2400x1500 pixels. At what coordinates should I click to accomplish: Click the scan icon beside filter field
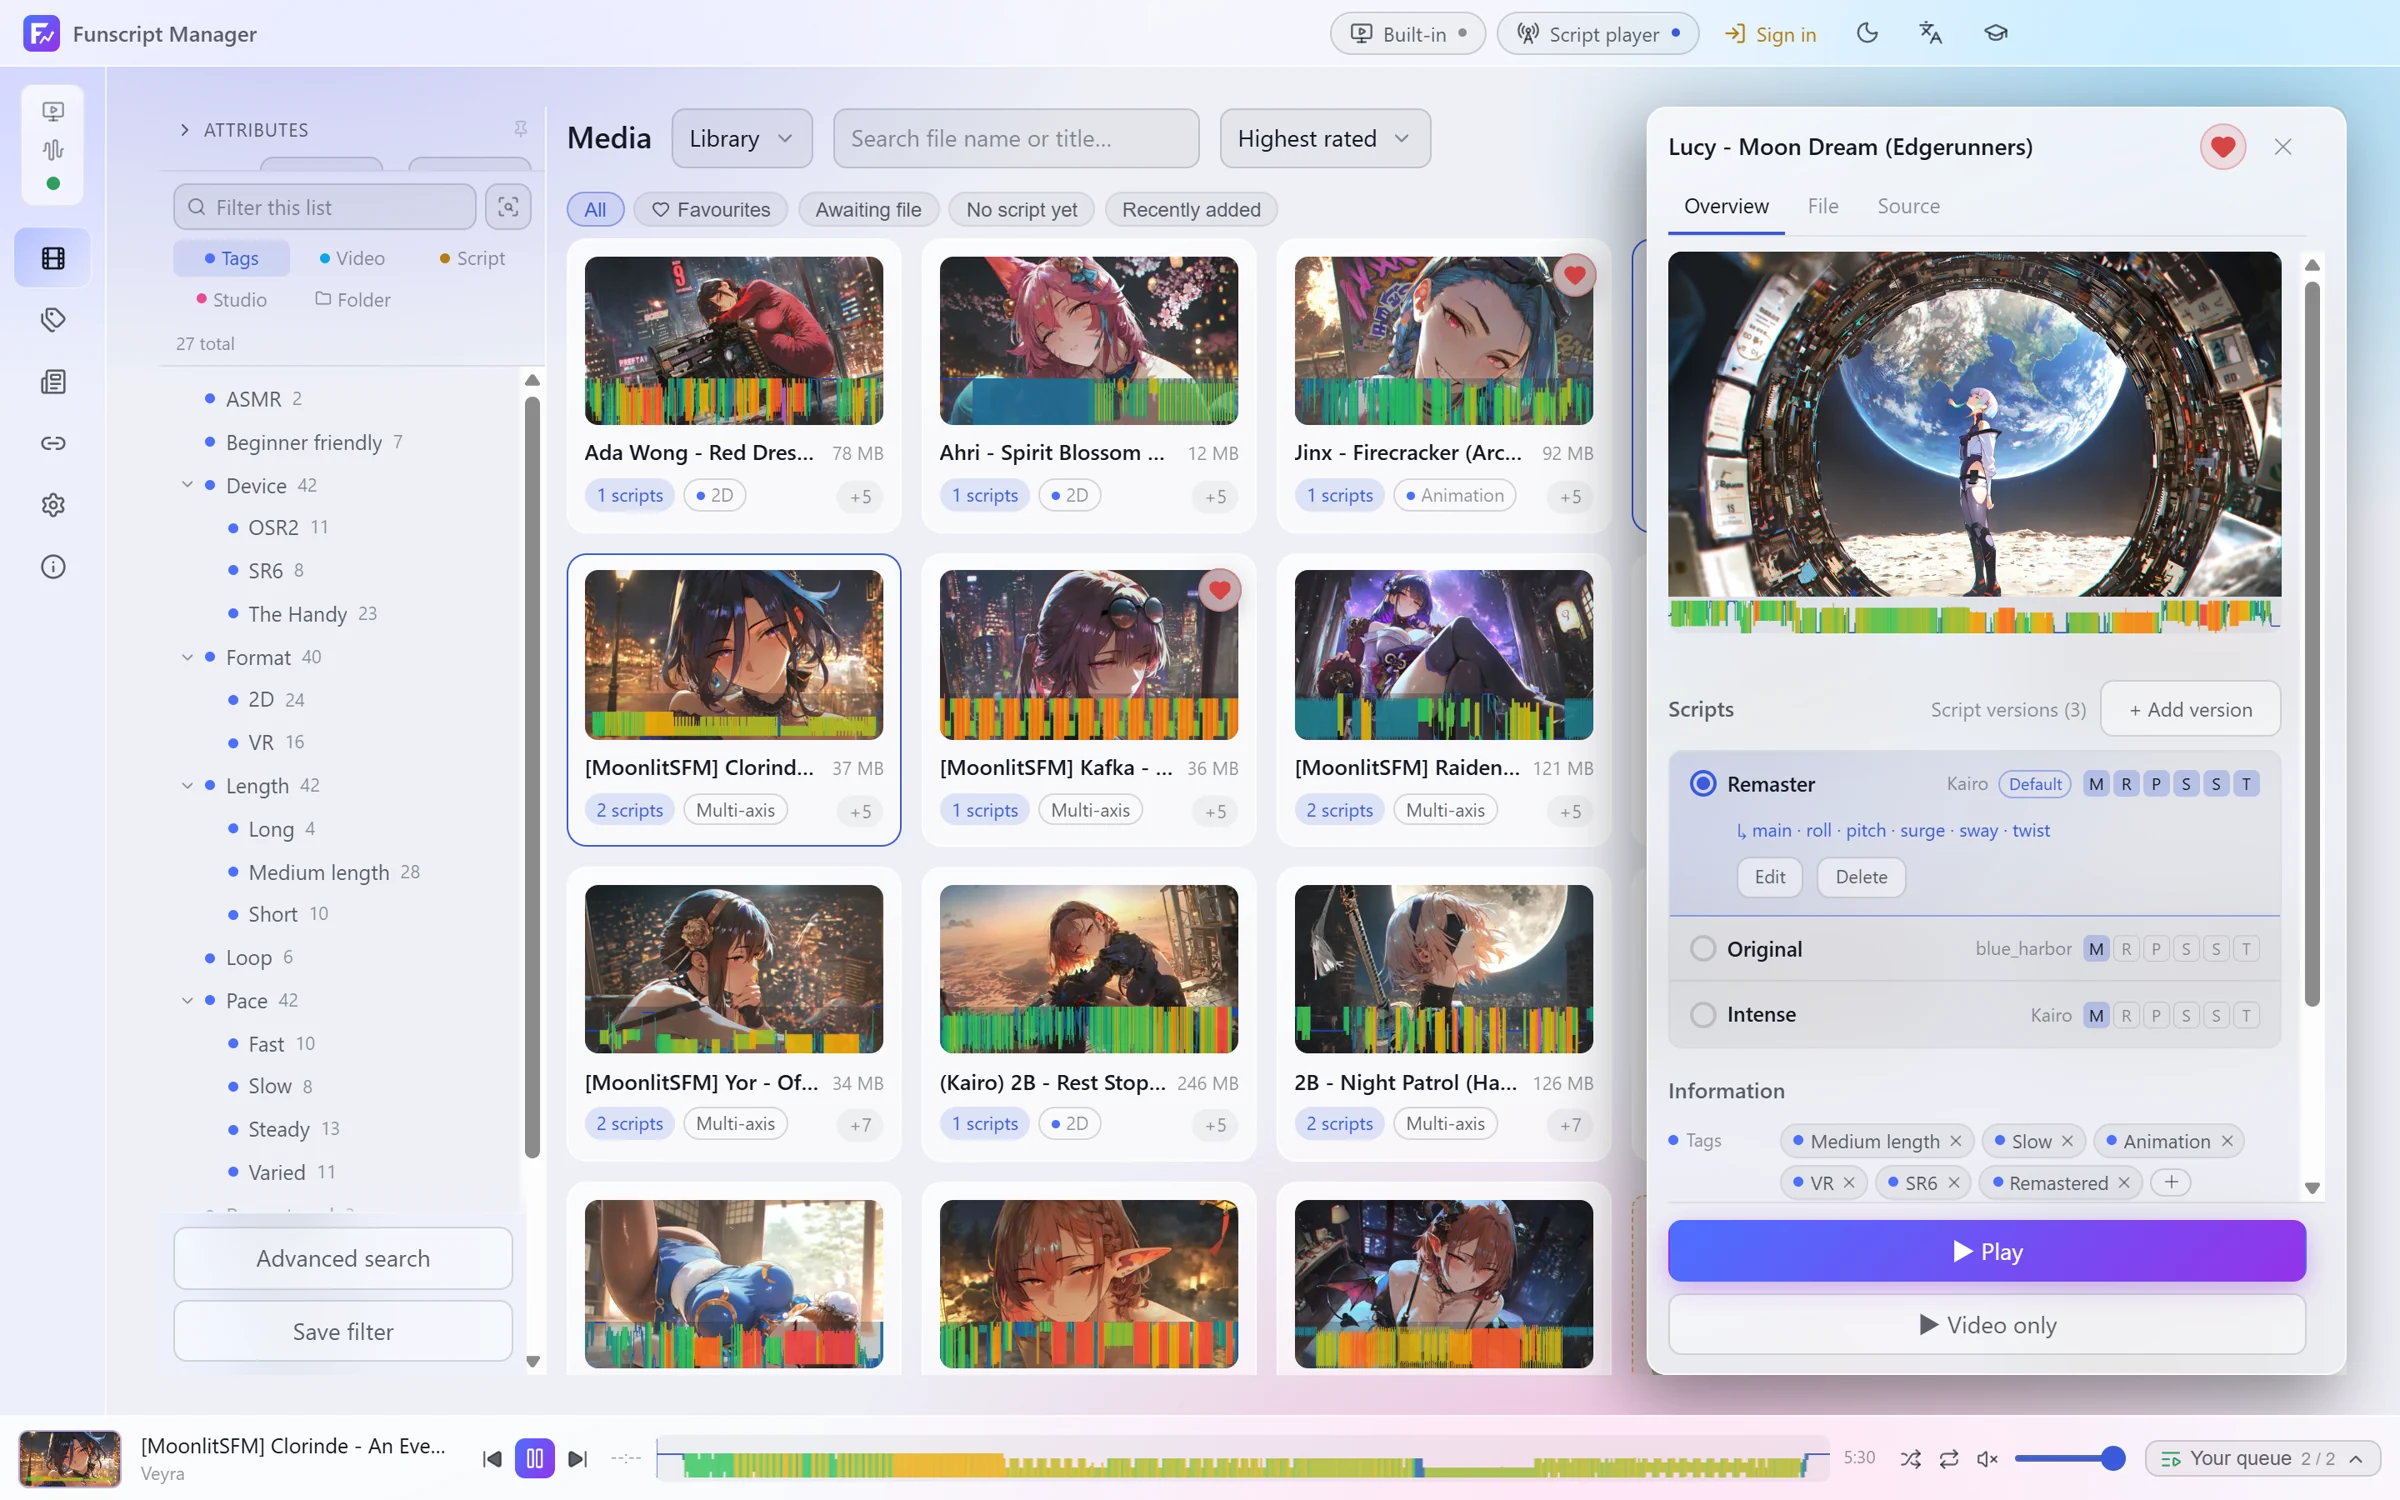[508, 207]
